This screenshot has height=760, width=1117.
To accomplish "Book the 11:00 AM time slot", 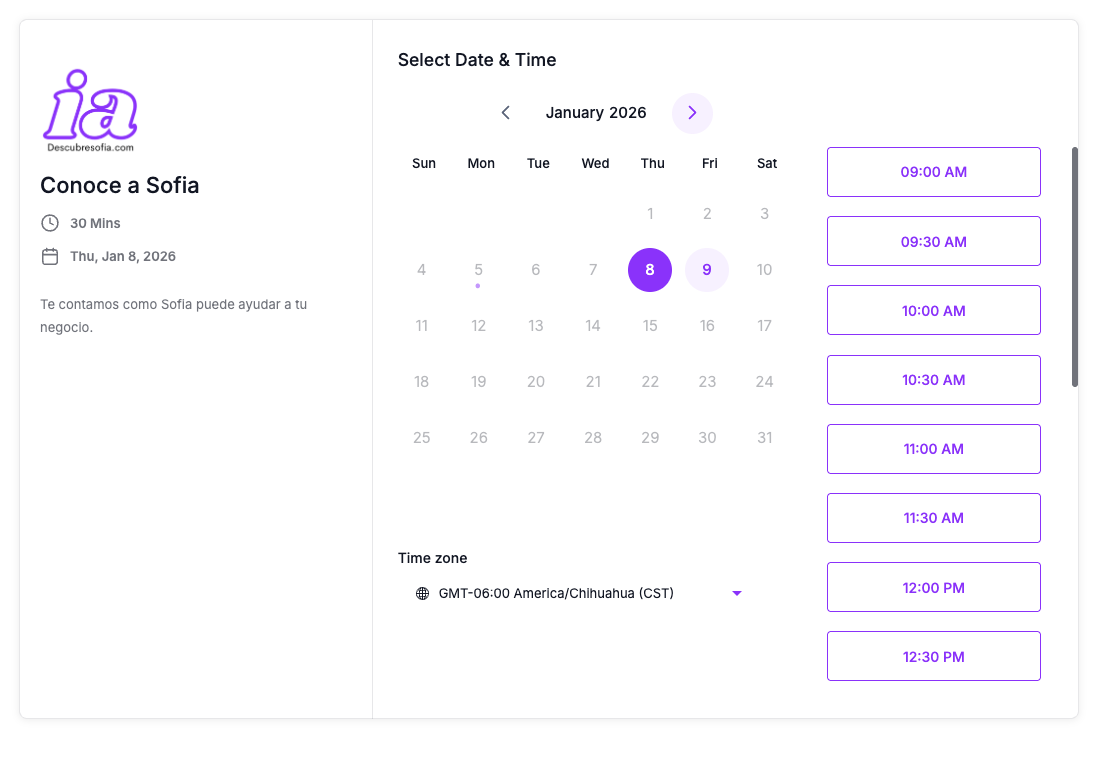I will click(933, 449).
